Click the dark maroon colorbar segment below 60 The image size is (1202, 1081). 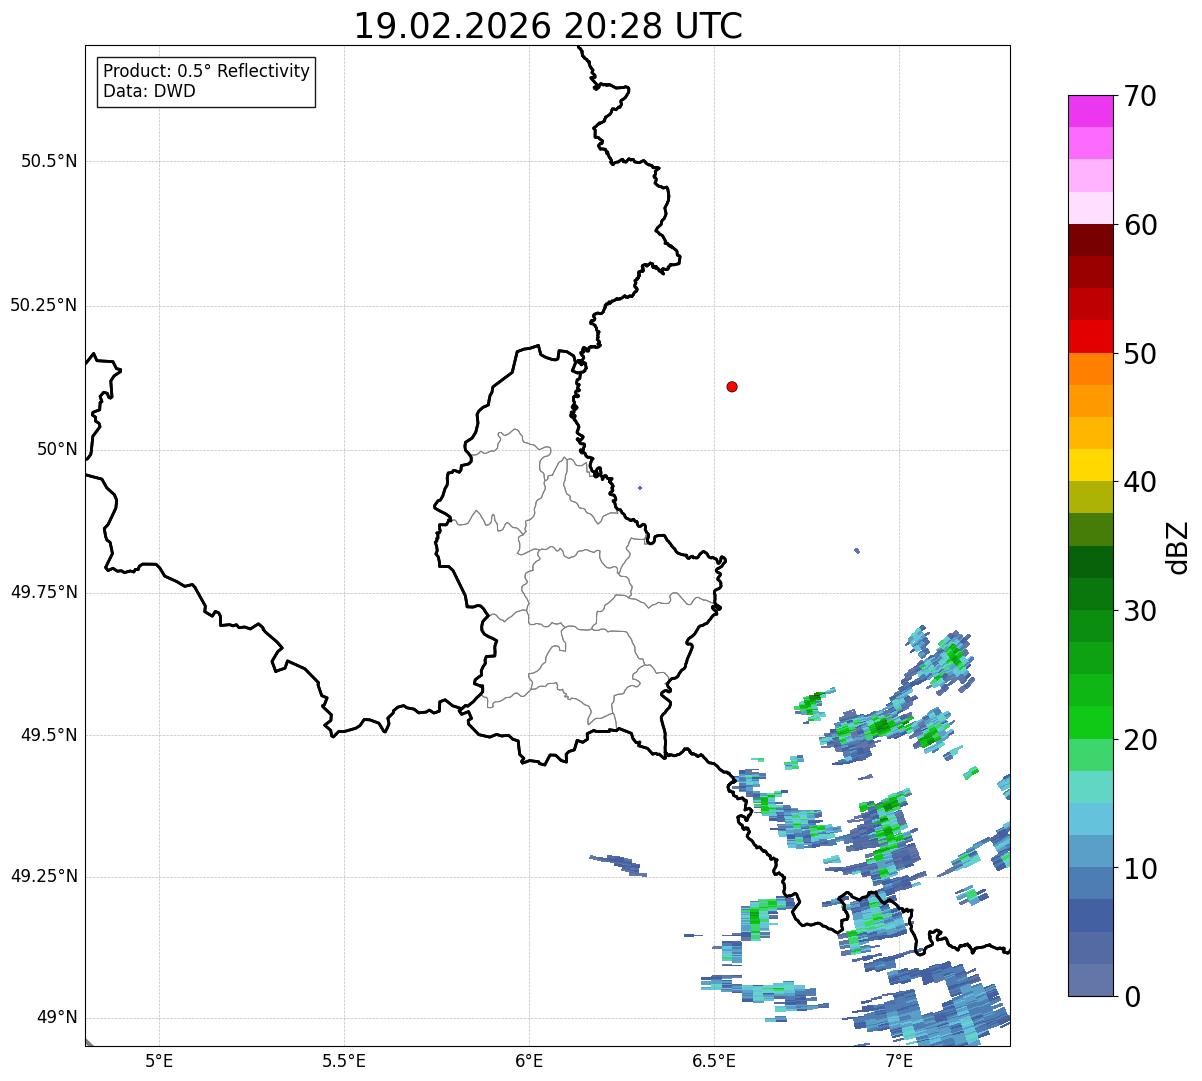click(x=1090, y=240)
